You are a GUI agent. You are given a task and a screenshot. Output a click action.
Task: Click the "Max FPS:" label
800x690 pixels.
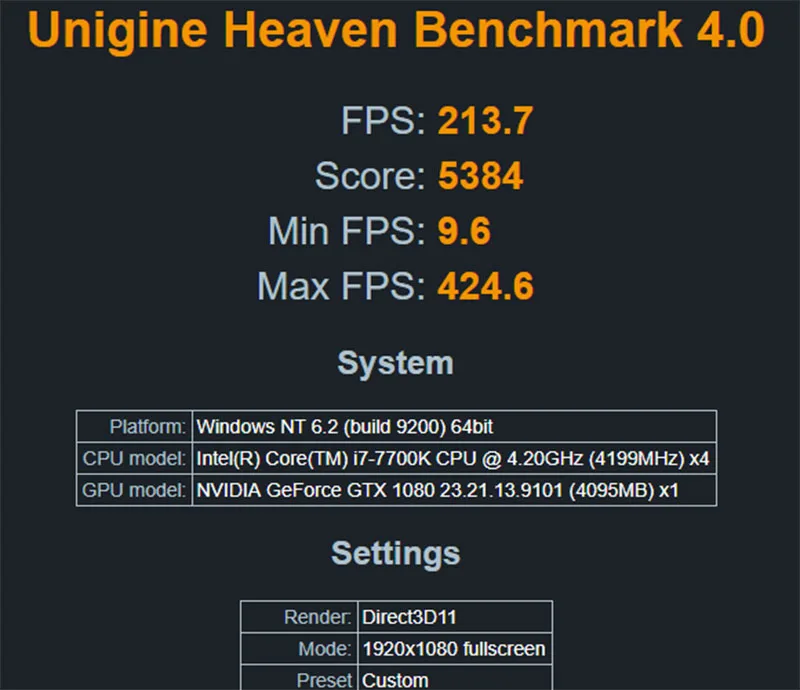point(341,286)
